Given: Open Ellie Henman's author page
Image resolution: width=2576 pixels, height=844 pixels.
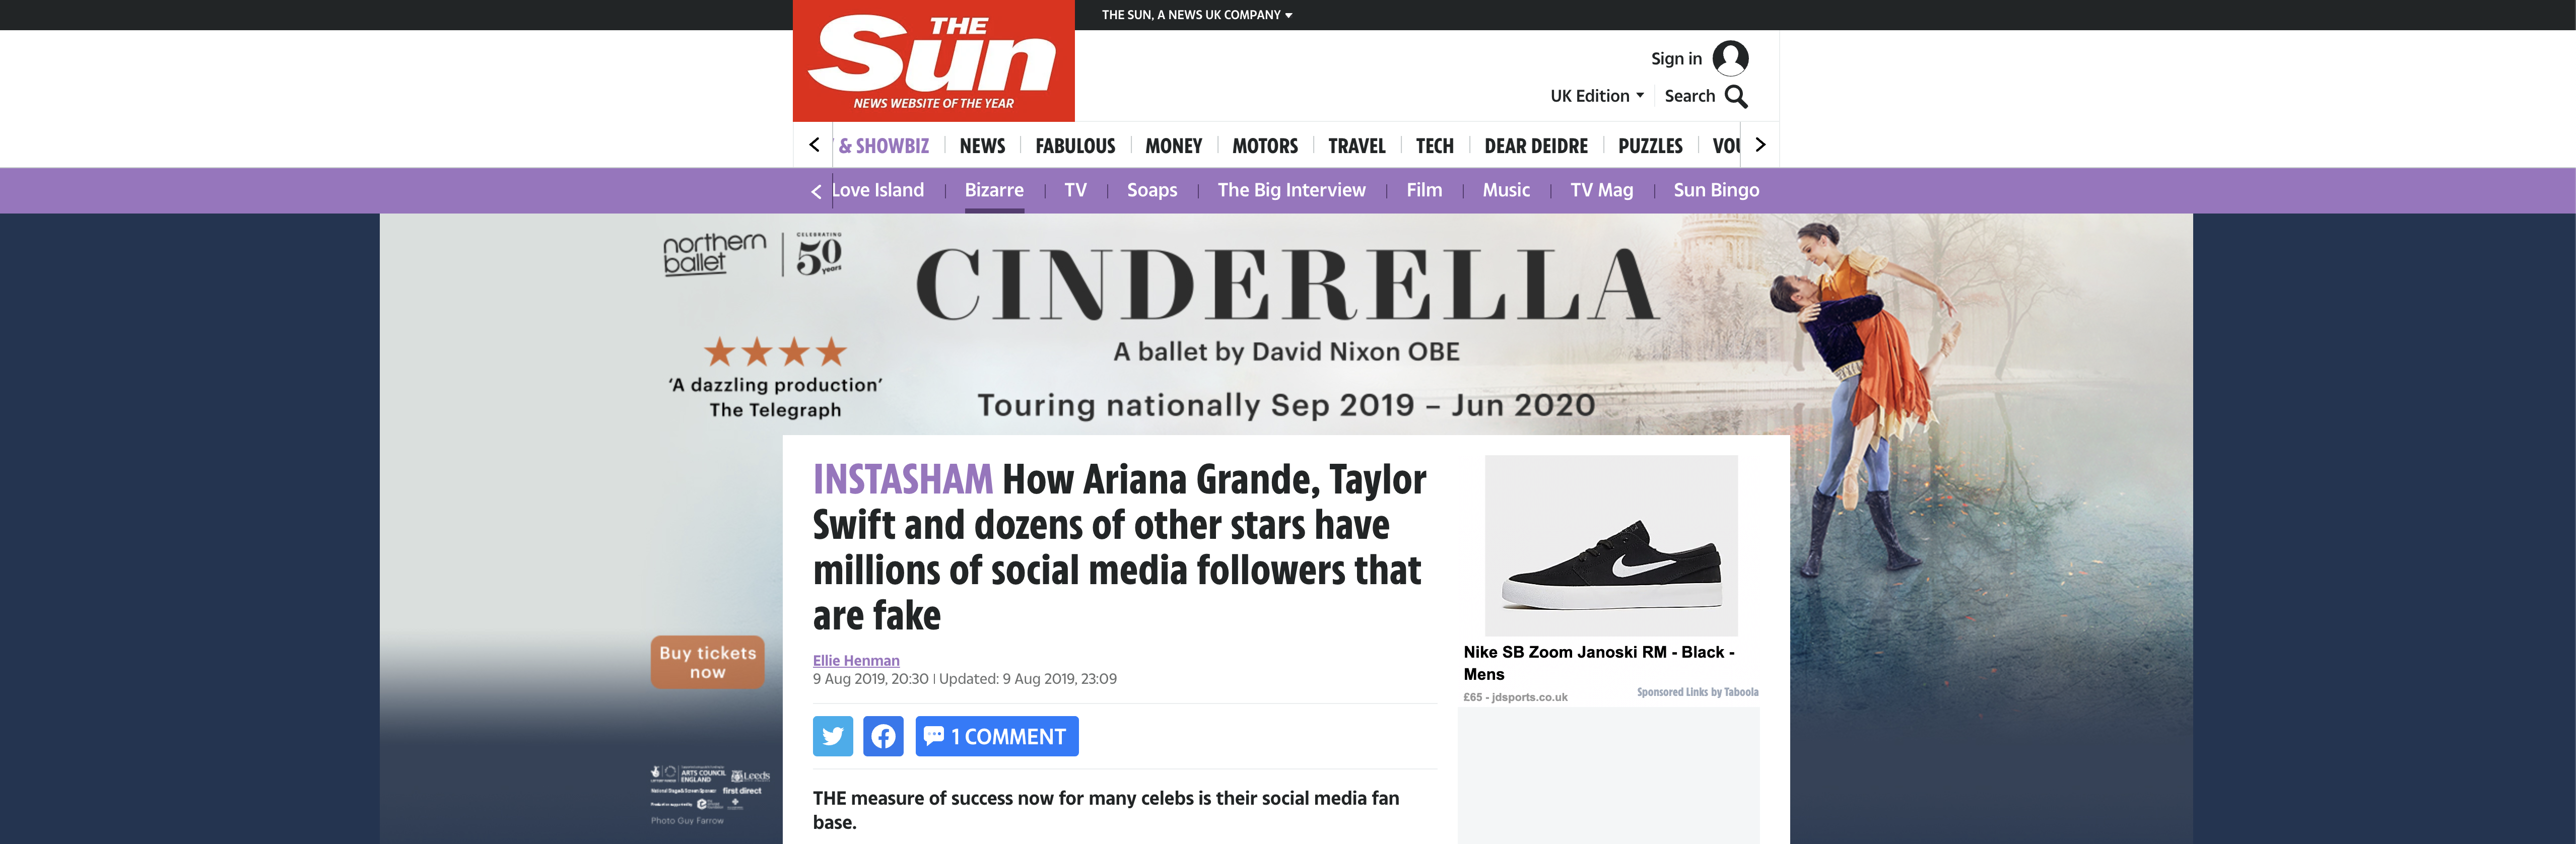Looking at the screenshot, I should point(855,660).
